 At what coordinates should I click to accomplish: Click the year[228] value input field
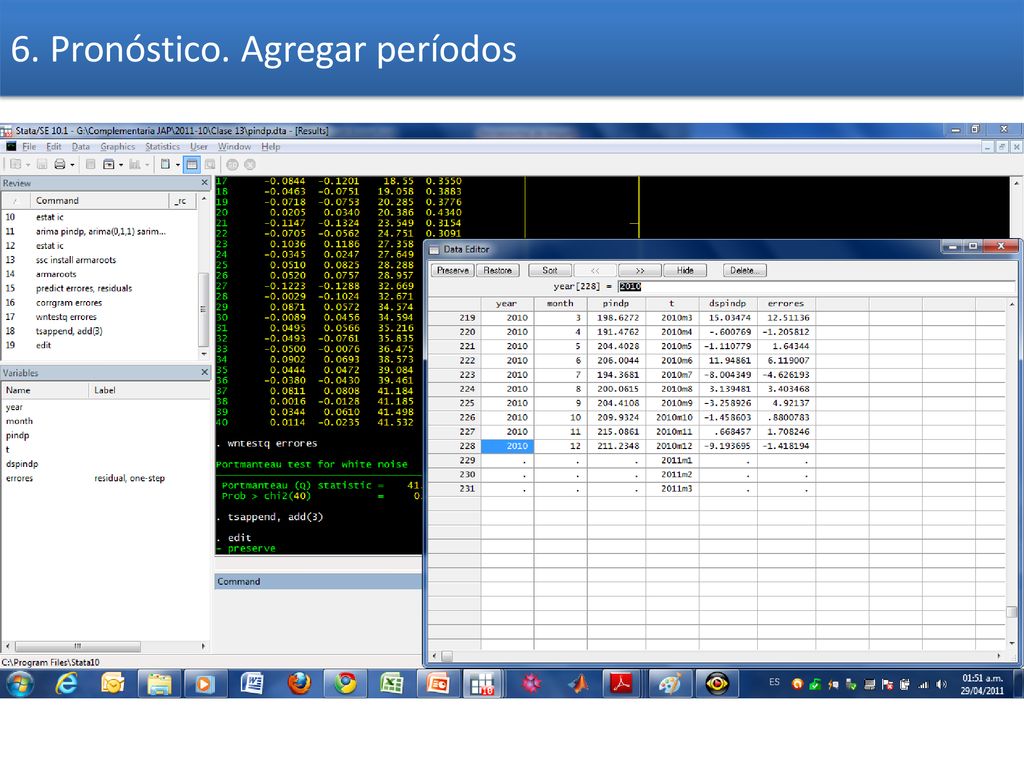(815, 287)
